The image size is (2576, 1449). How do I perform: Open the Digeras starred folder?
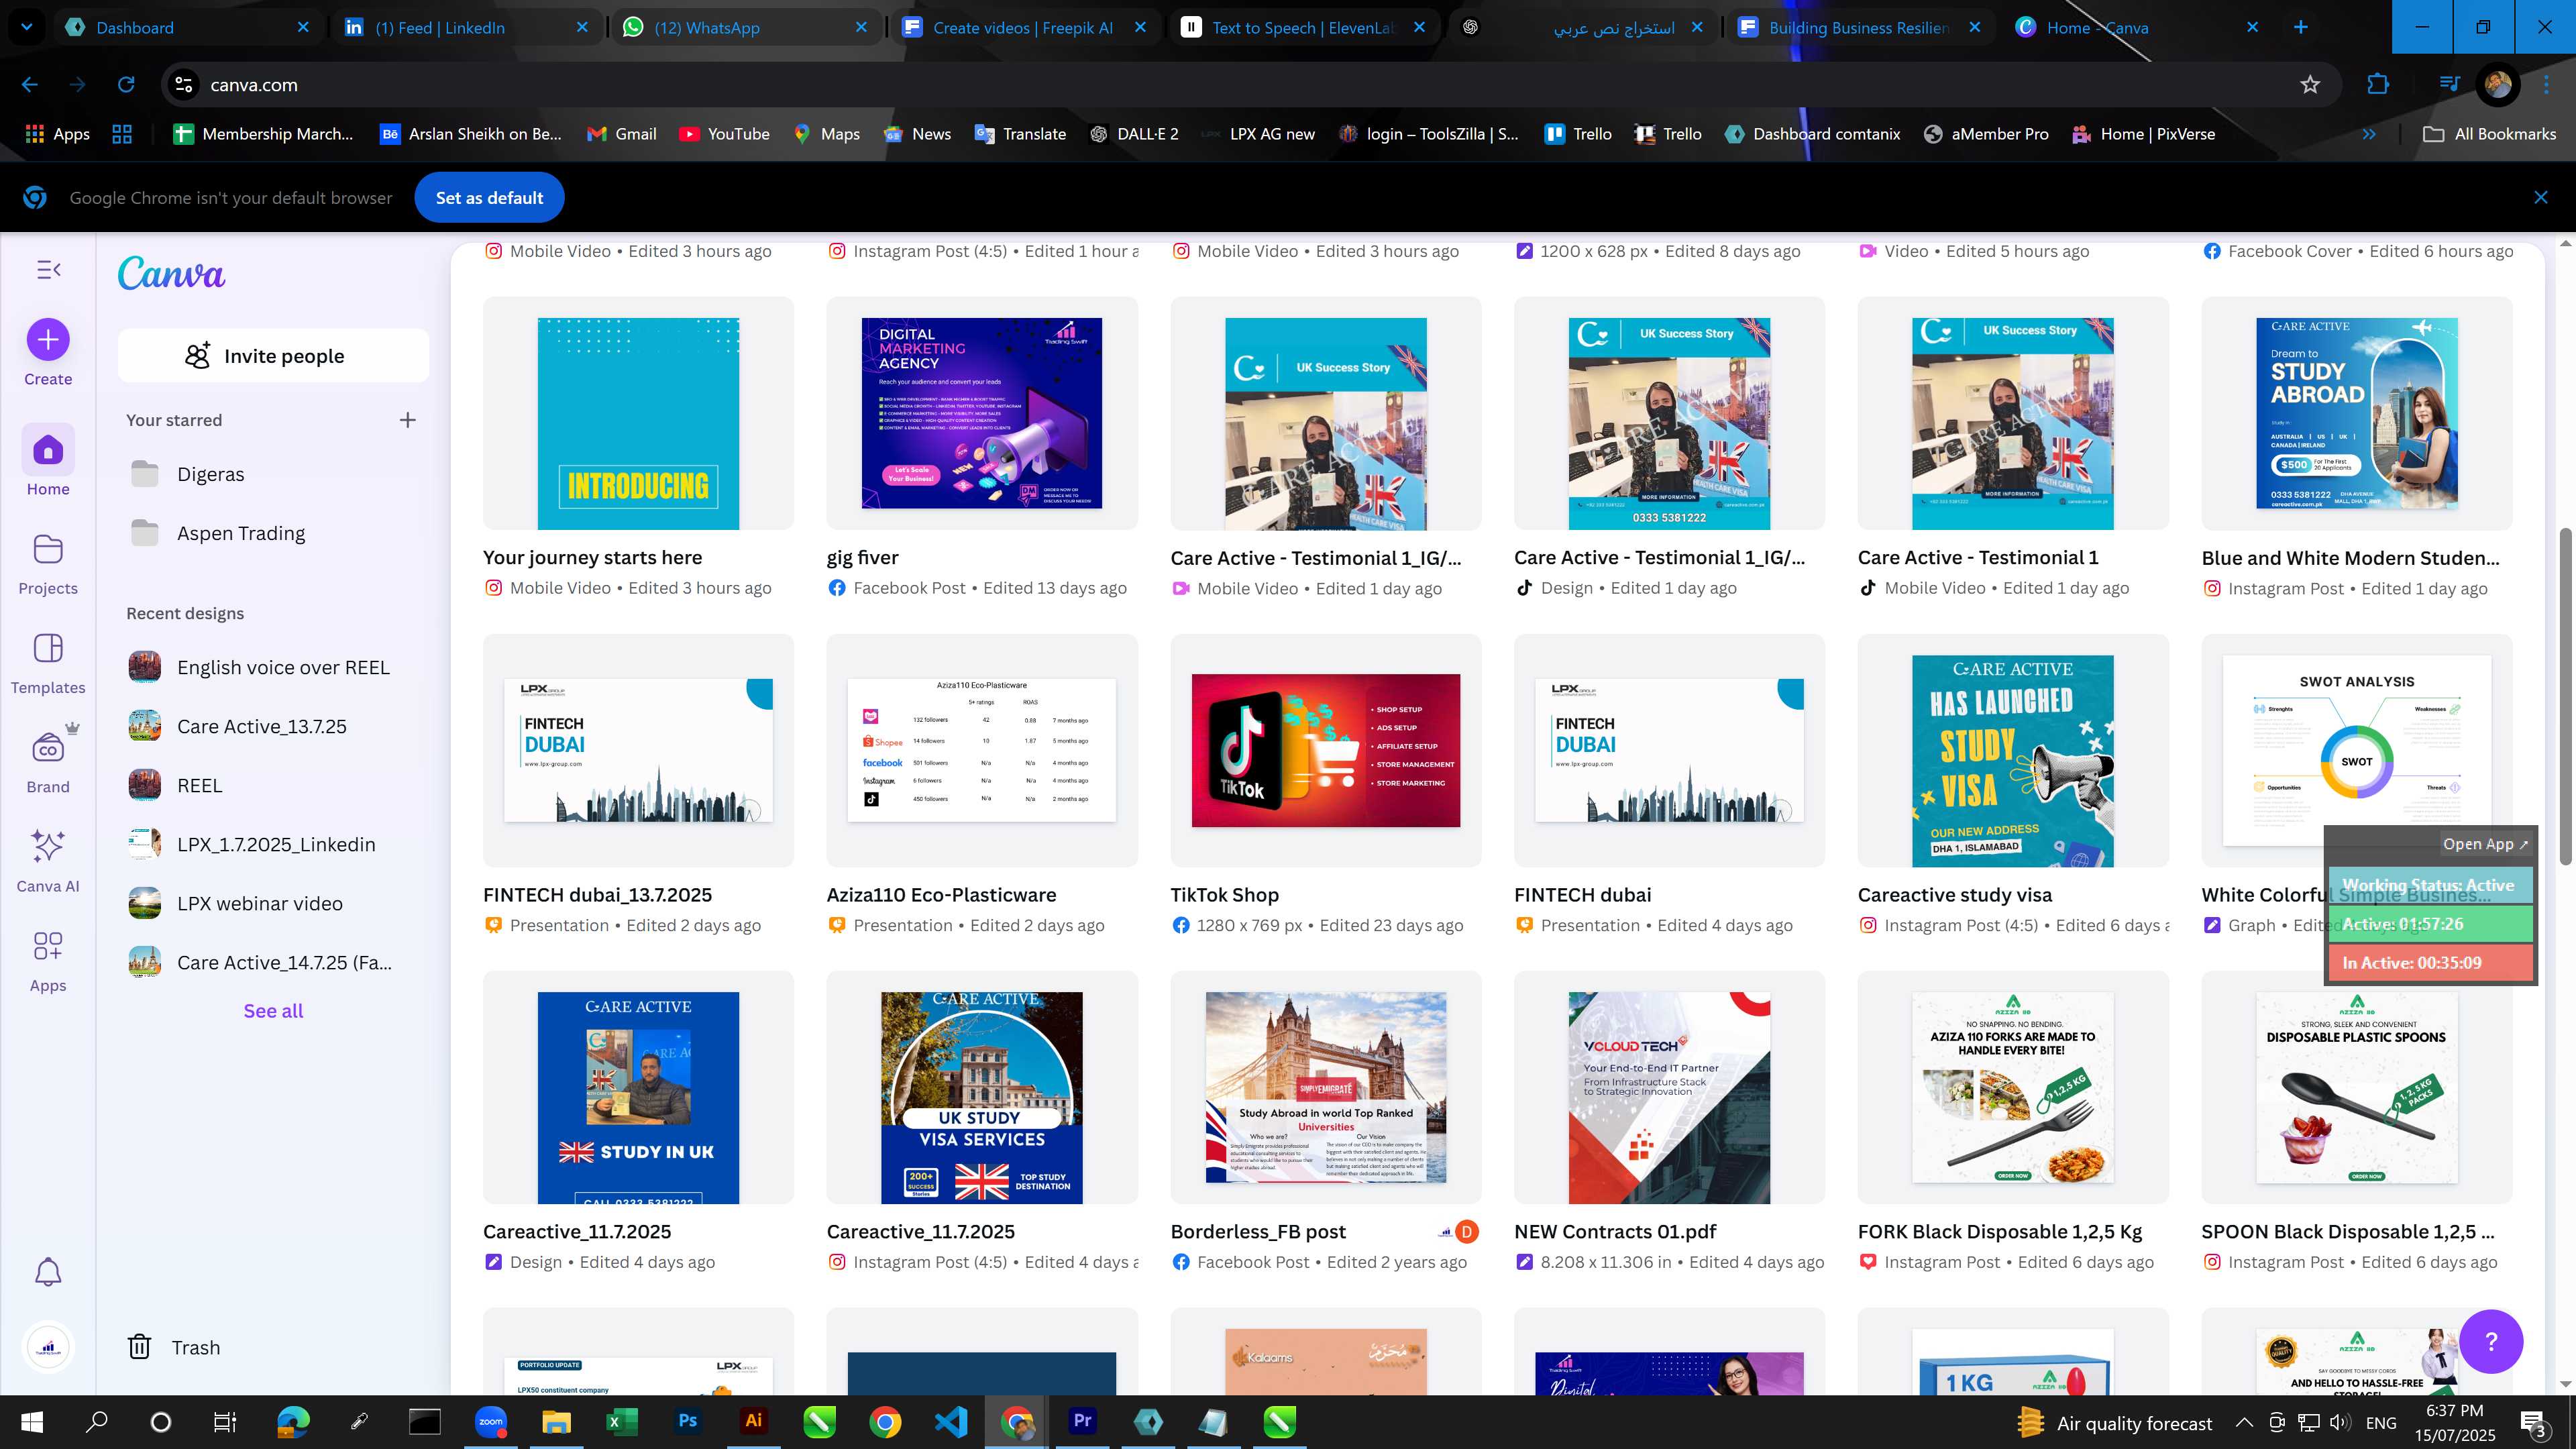click(x=273, y=474)
